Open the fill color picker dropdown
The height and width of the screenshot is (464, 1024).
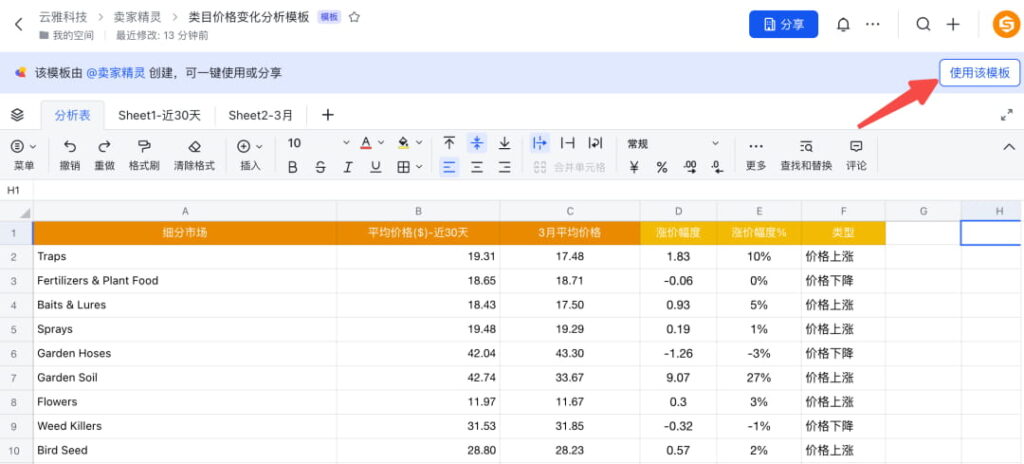[418, 143]
